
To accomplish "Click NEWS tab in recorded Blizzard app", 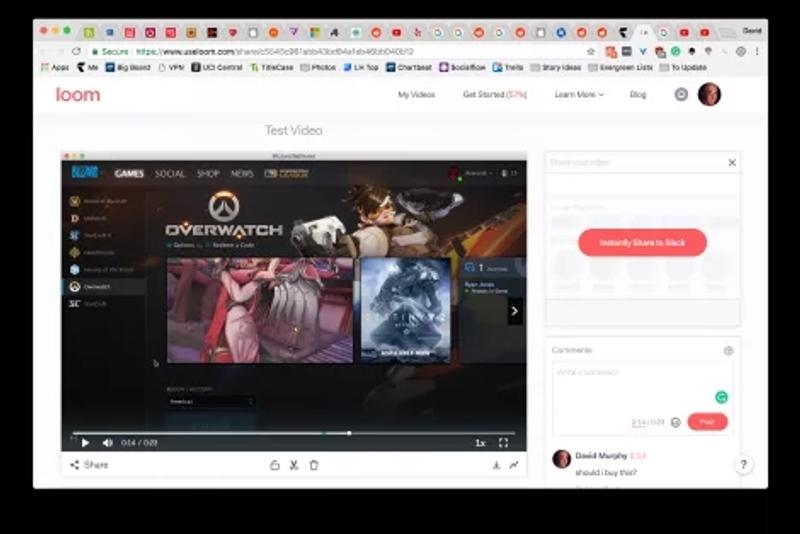I will [x=242, y=173].
